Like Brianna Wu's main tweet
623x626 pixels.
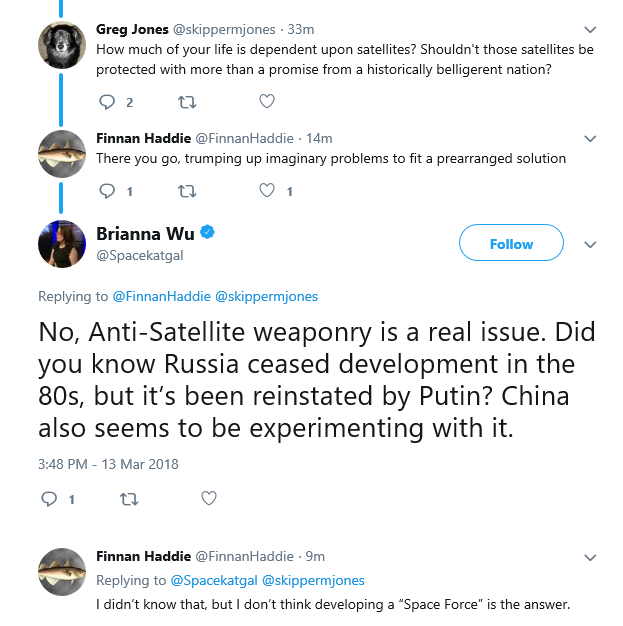point(209,498)
